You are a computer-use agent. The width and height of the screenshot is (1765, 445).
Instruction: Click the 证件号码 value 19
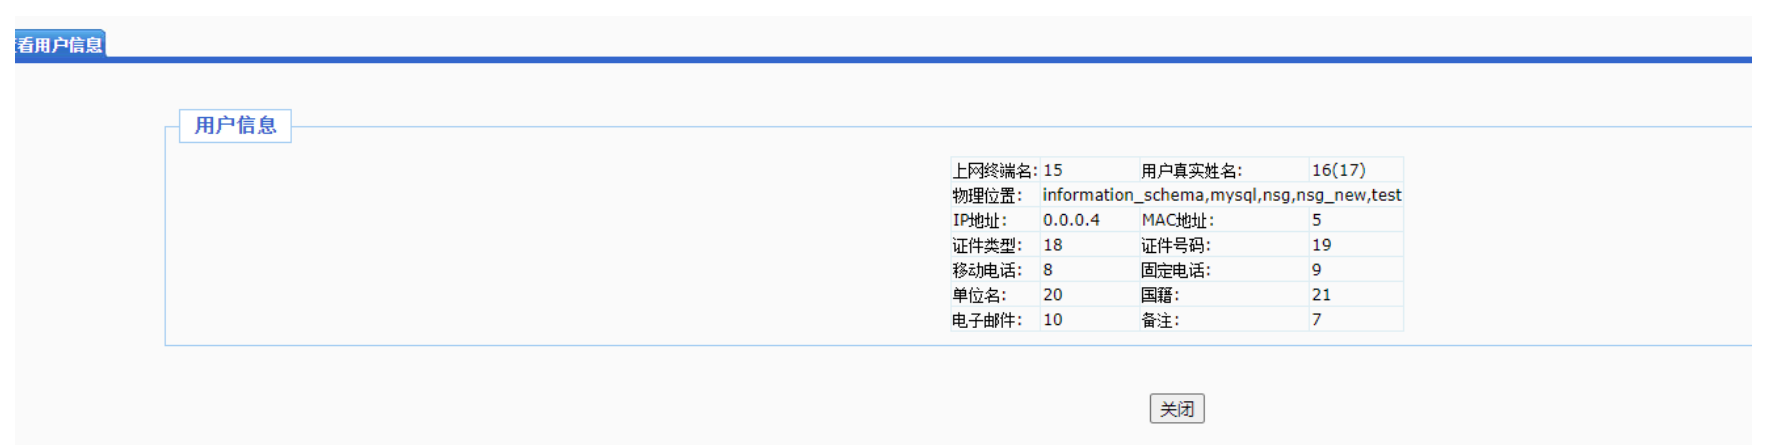pyautogui.click(x=1321, y=245)
